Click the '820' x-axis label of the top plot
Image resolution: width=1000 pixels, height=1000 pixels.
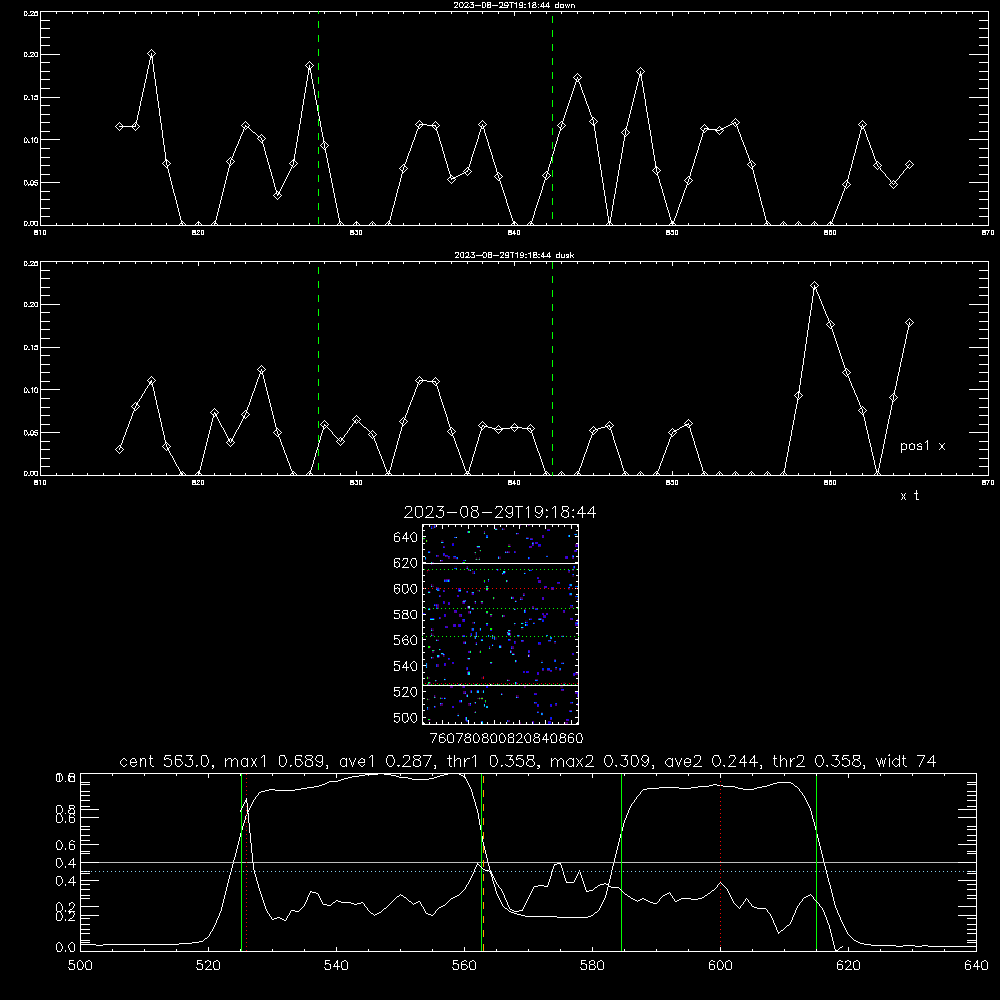(198, 233)
